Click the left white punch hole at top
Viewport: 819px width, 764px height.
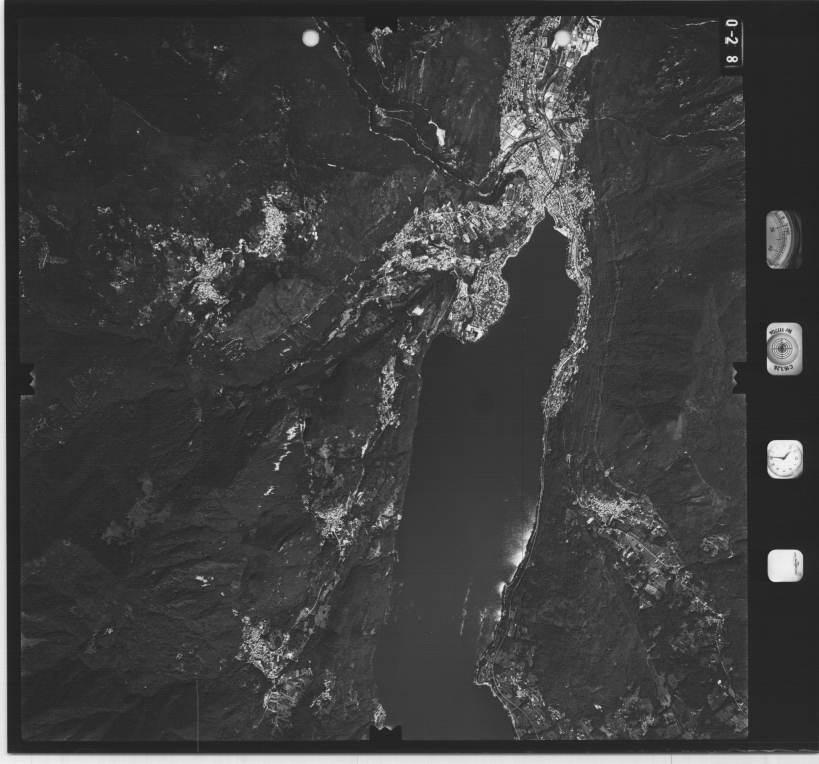pyautogui.click(x=311, y=38)
